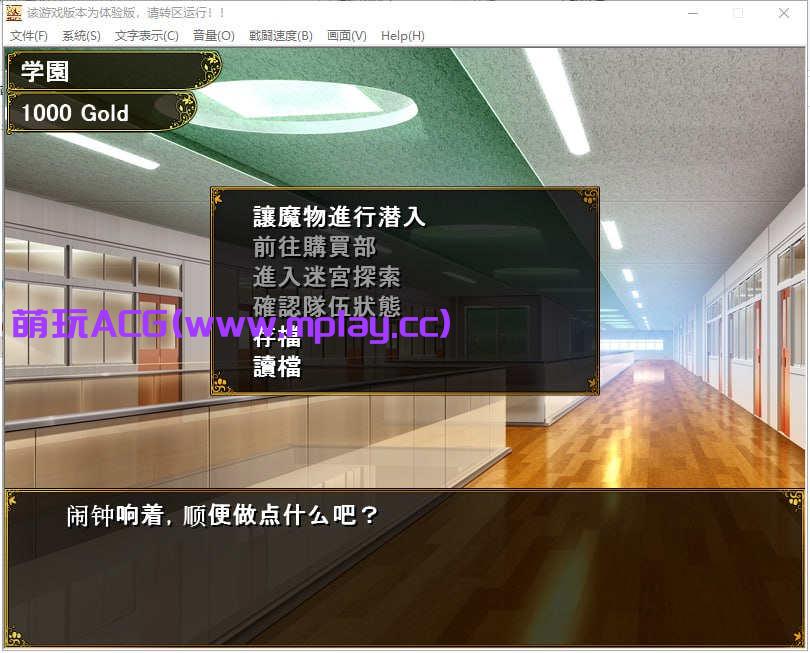This screenshot has height=653, width=810.
Task: Maximize the game window
Action: 738,13
